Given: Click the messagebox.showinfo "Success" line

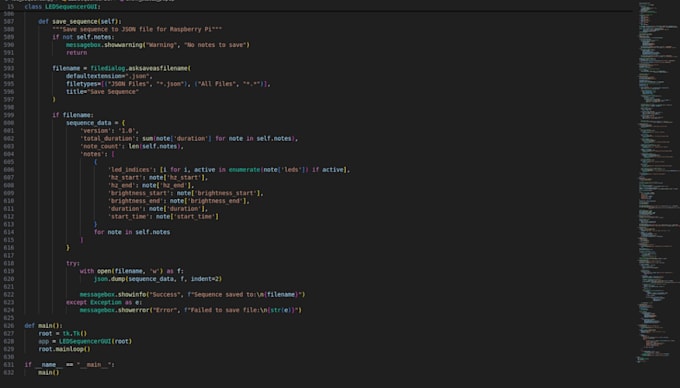Looking at the screenshot, I should [x=193, y=294].
